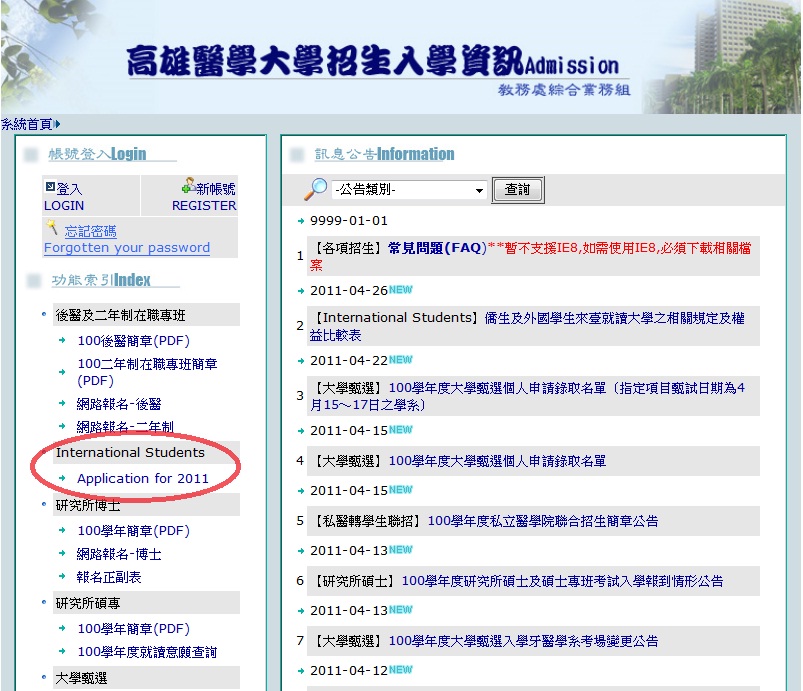This screenshot has width=803, height=691.
Task: Click the 高雄醫學大學招生入學資訊 Admission banner title
Action: pos(373,61)
